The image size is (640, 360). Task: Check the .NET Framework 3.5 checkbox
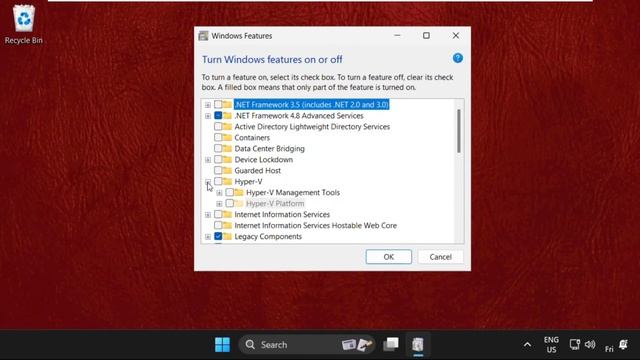[218, 104]
